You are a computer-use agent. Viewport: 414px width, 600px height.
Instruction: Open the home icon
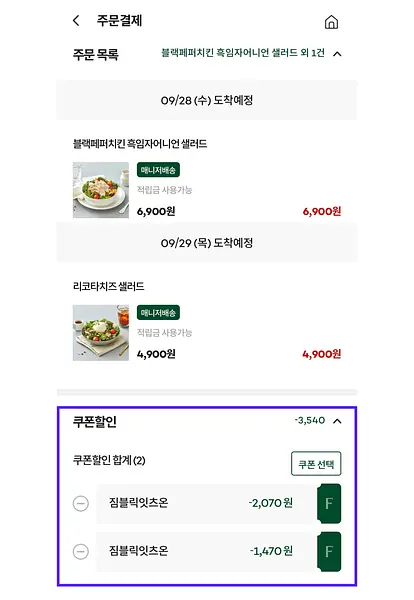tap(331, 22)
